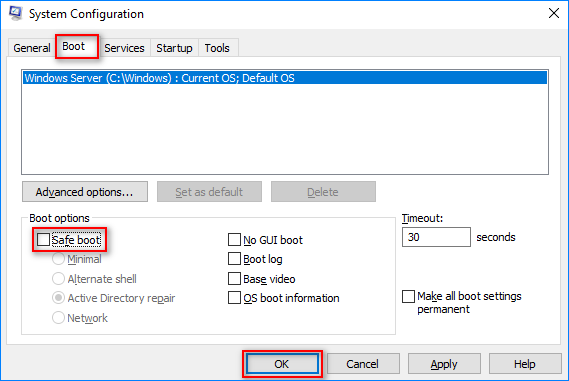Open Advanced options dialog
Viewport: 569px width, 381px height.
85,192
